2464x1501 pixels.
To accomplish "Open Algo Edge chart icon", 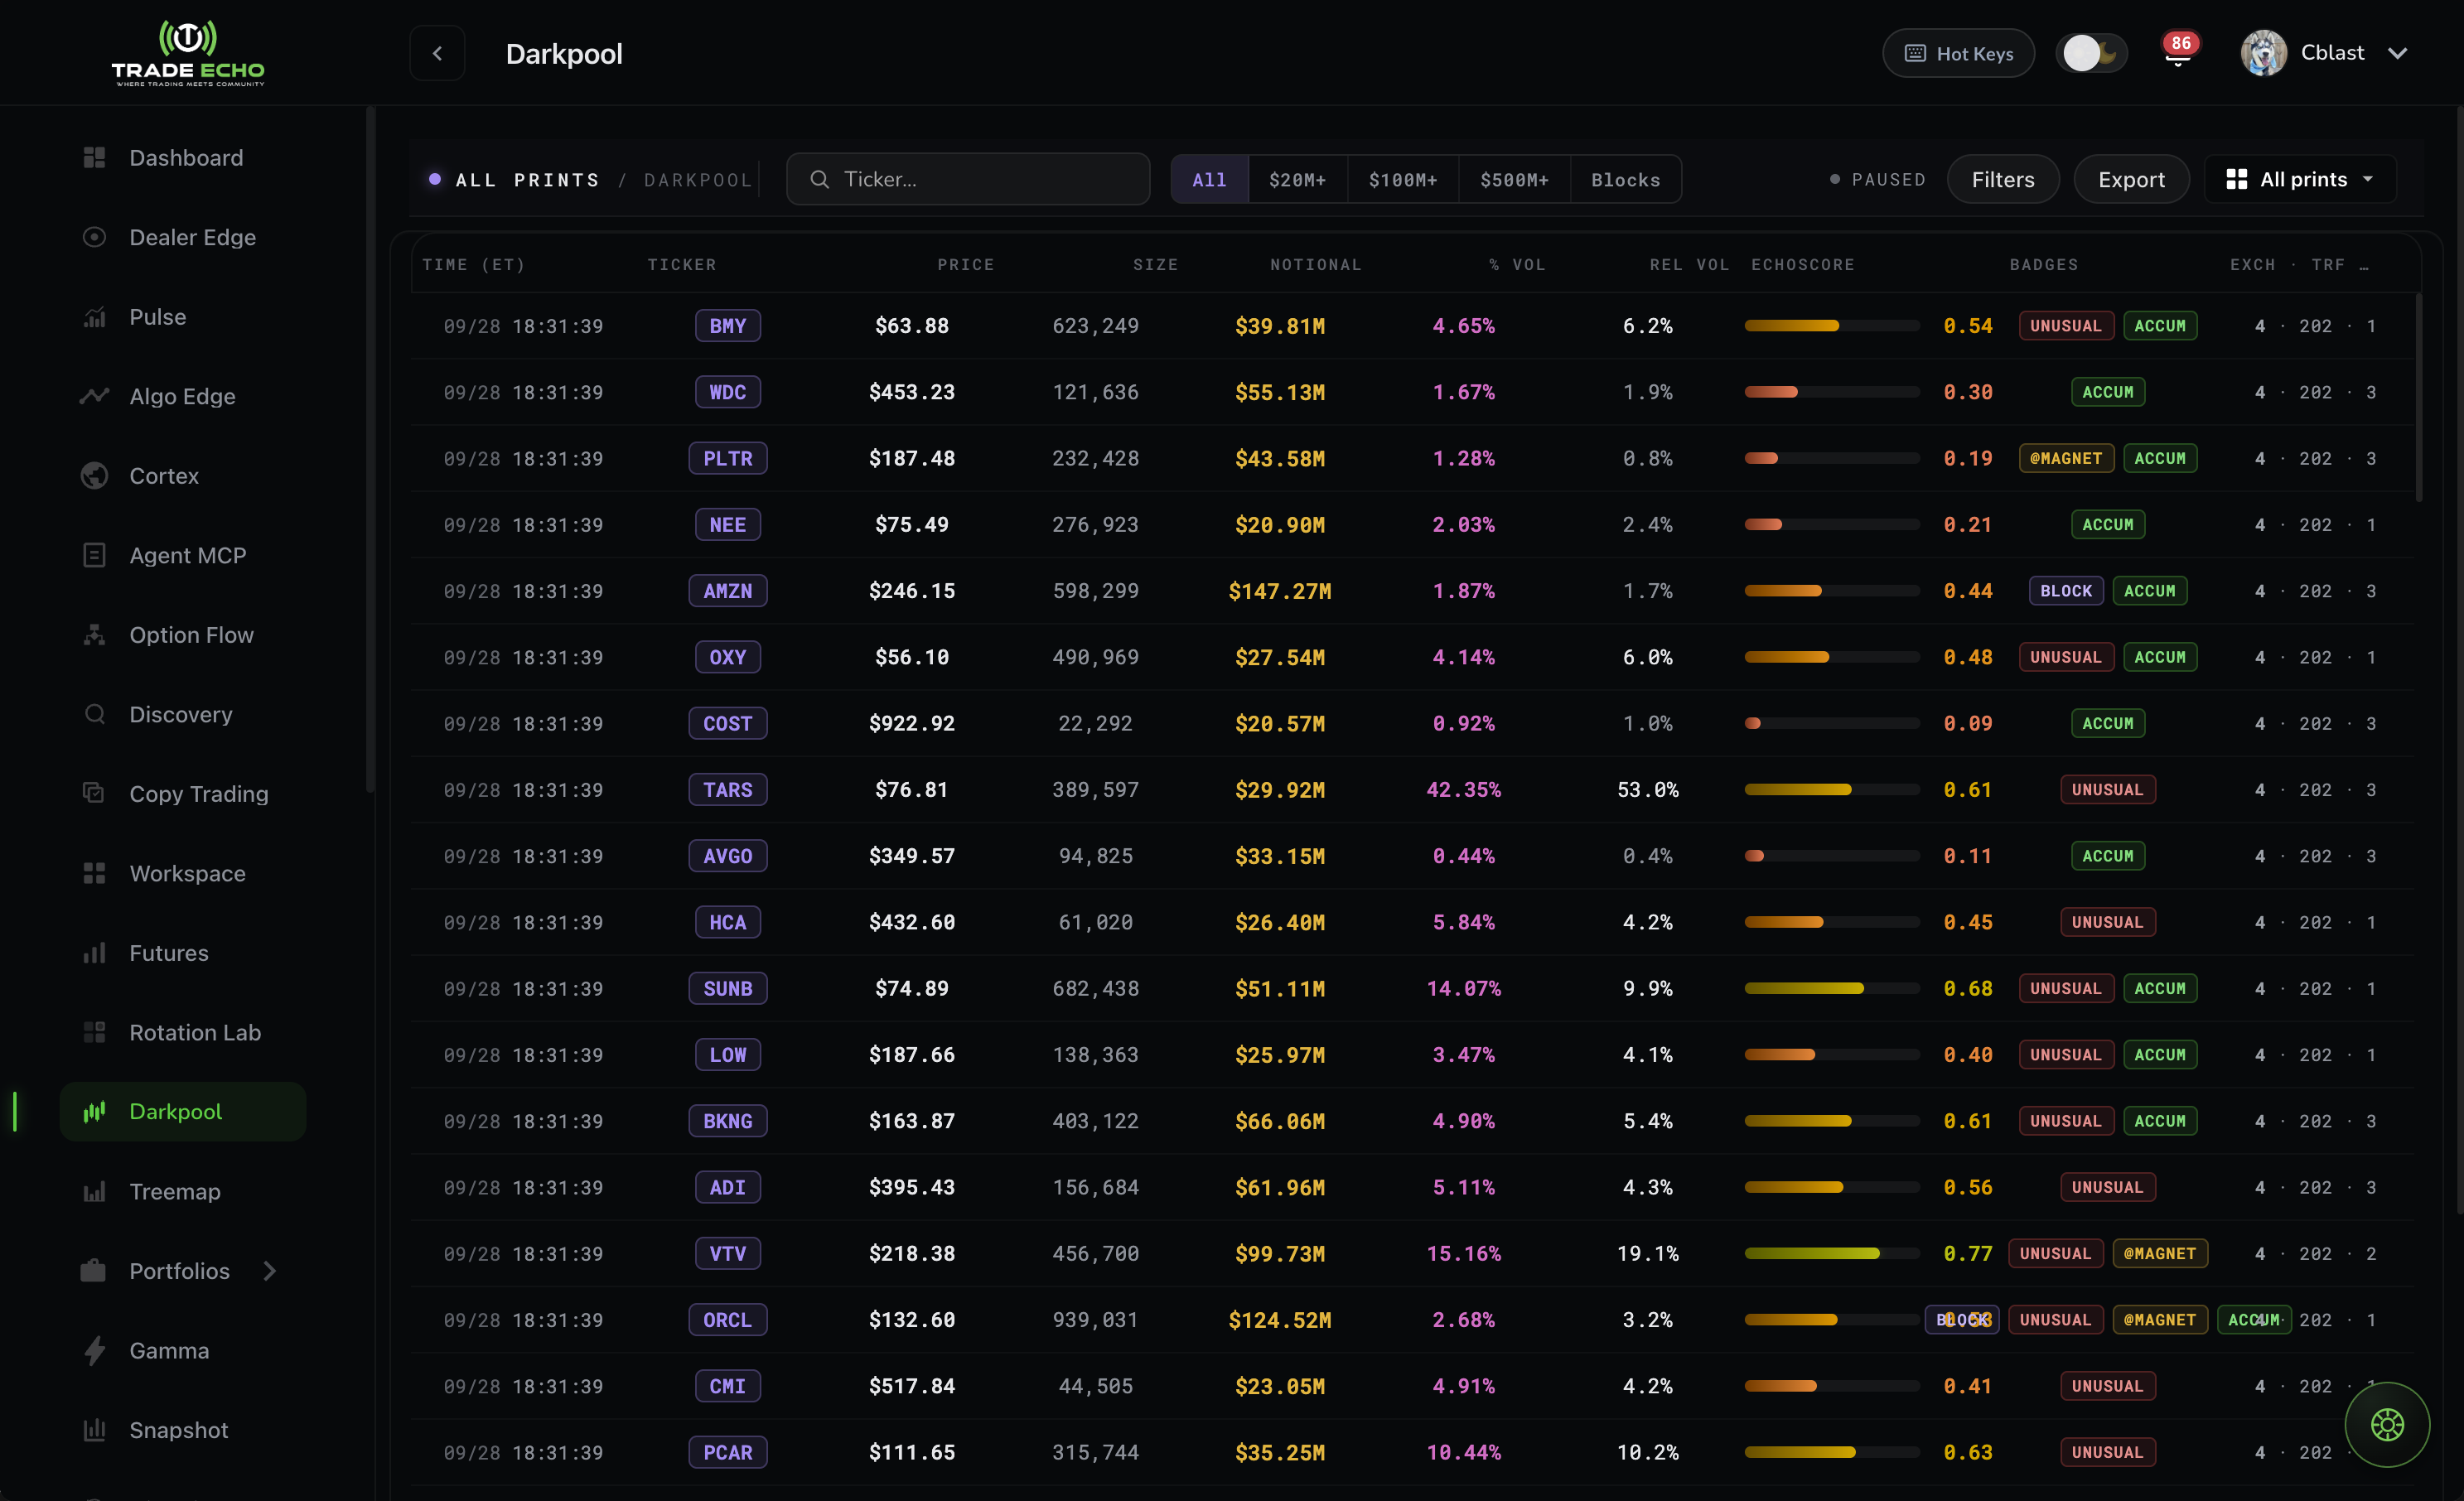I will tap(94, 396).
